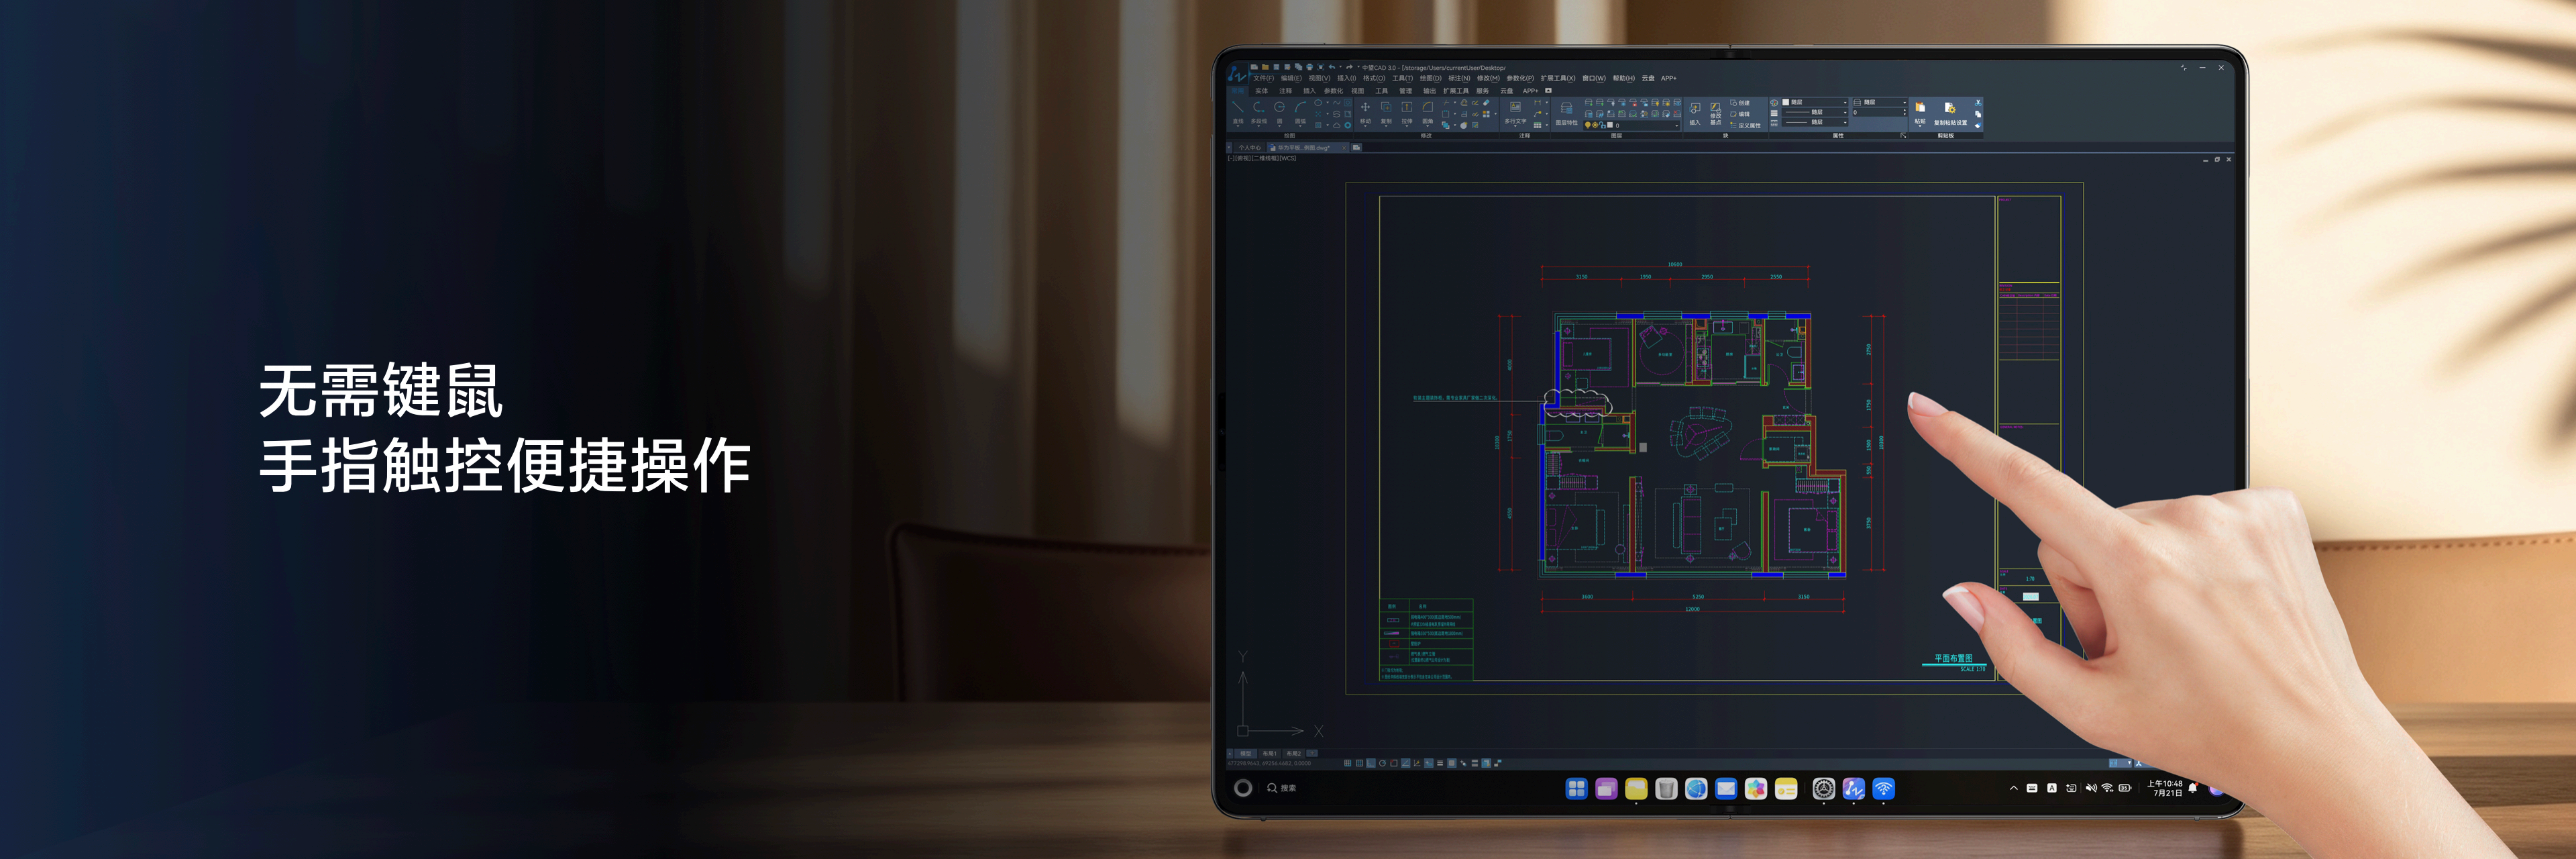Open the 图层特性 layer properties panel
This screenshot has height=859, width=2576.
tap(1567, 115)
